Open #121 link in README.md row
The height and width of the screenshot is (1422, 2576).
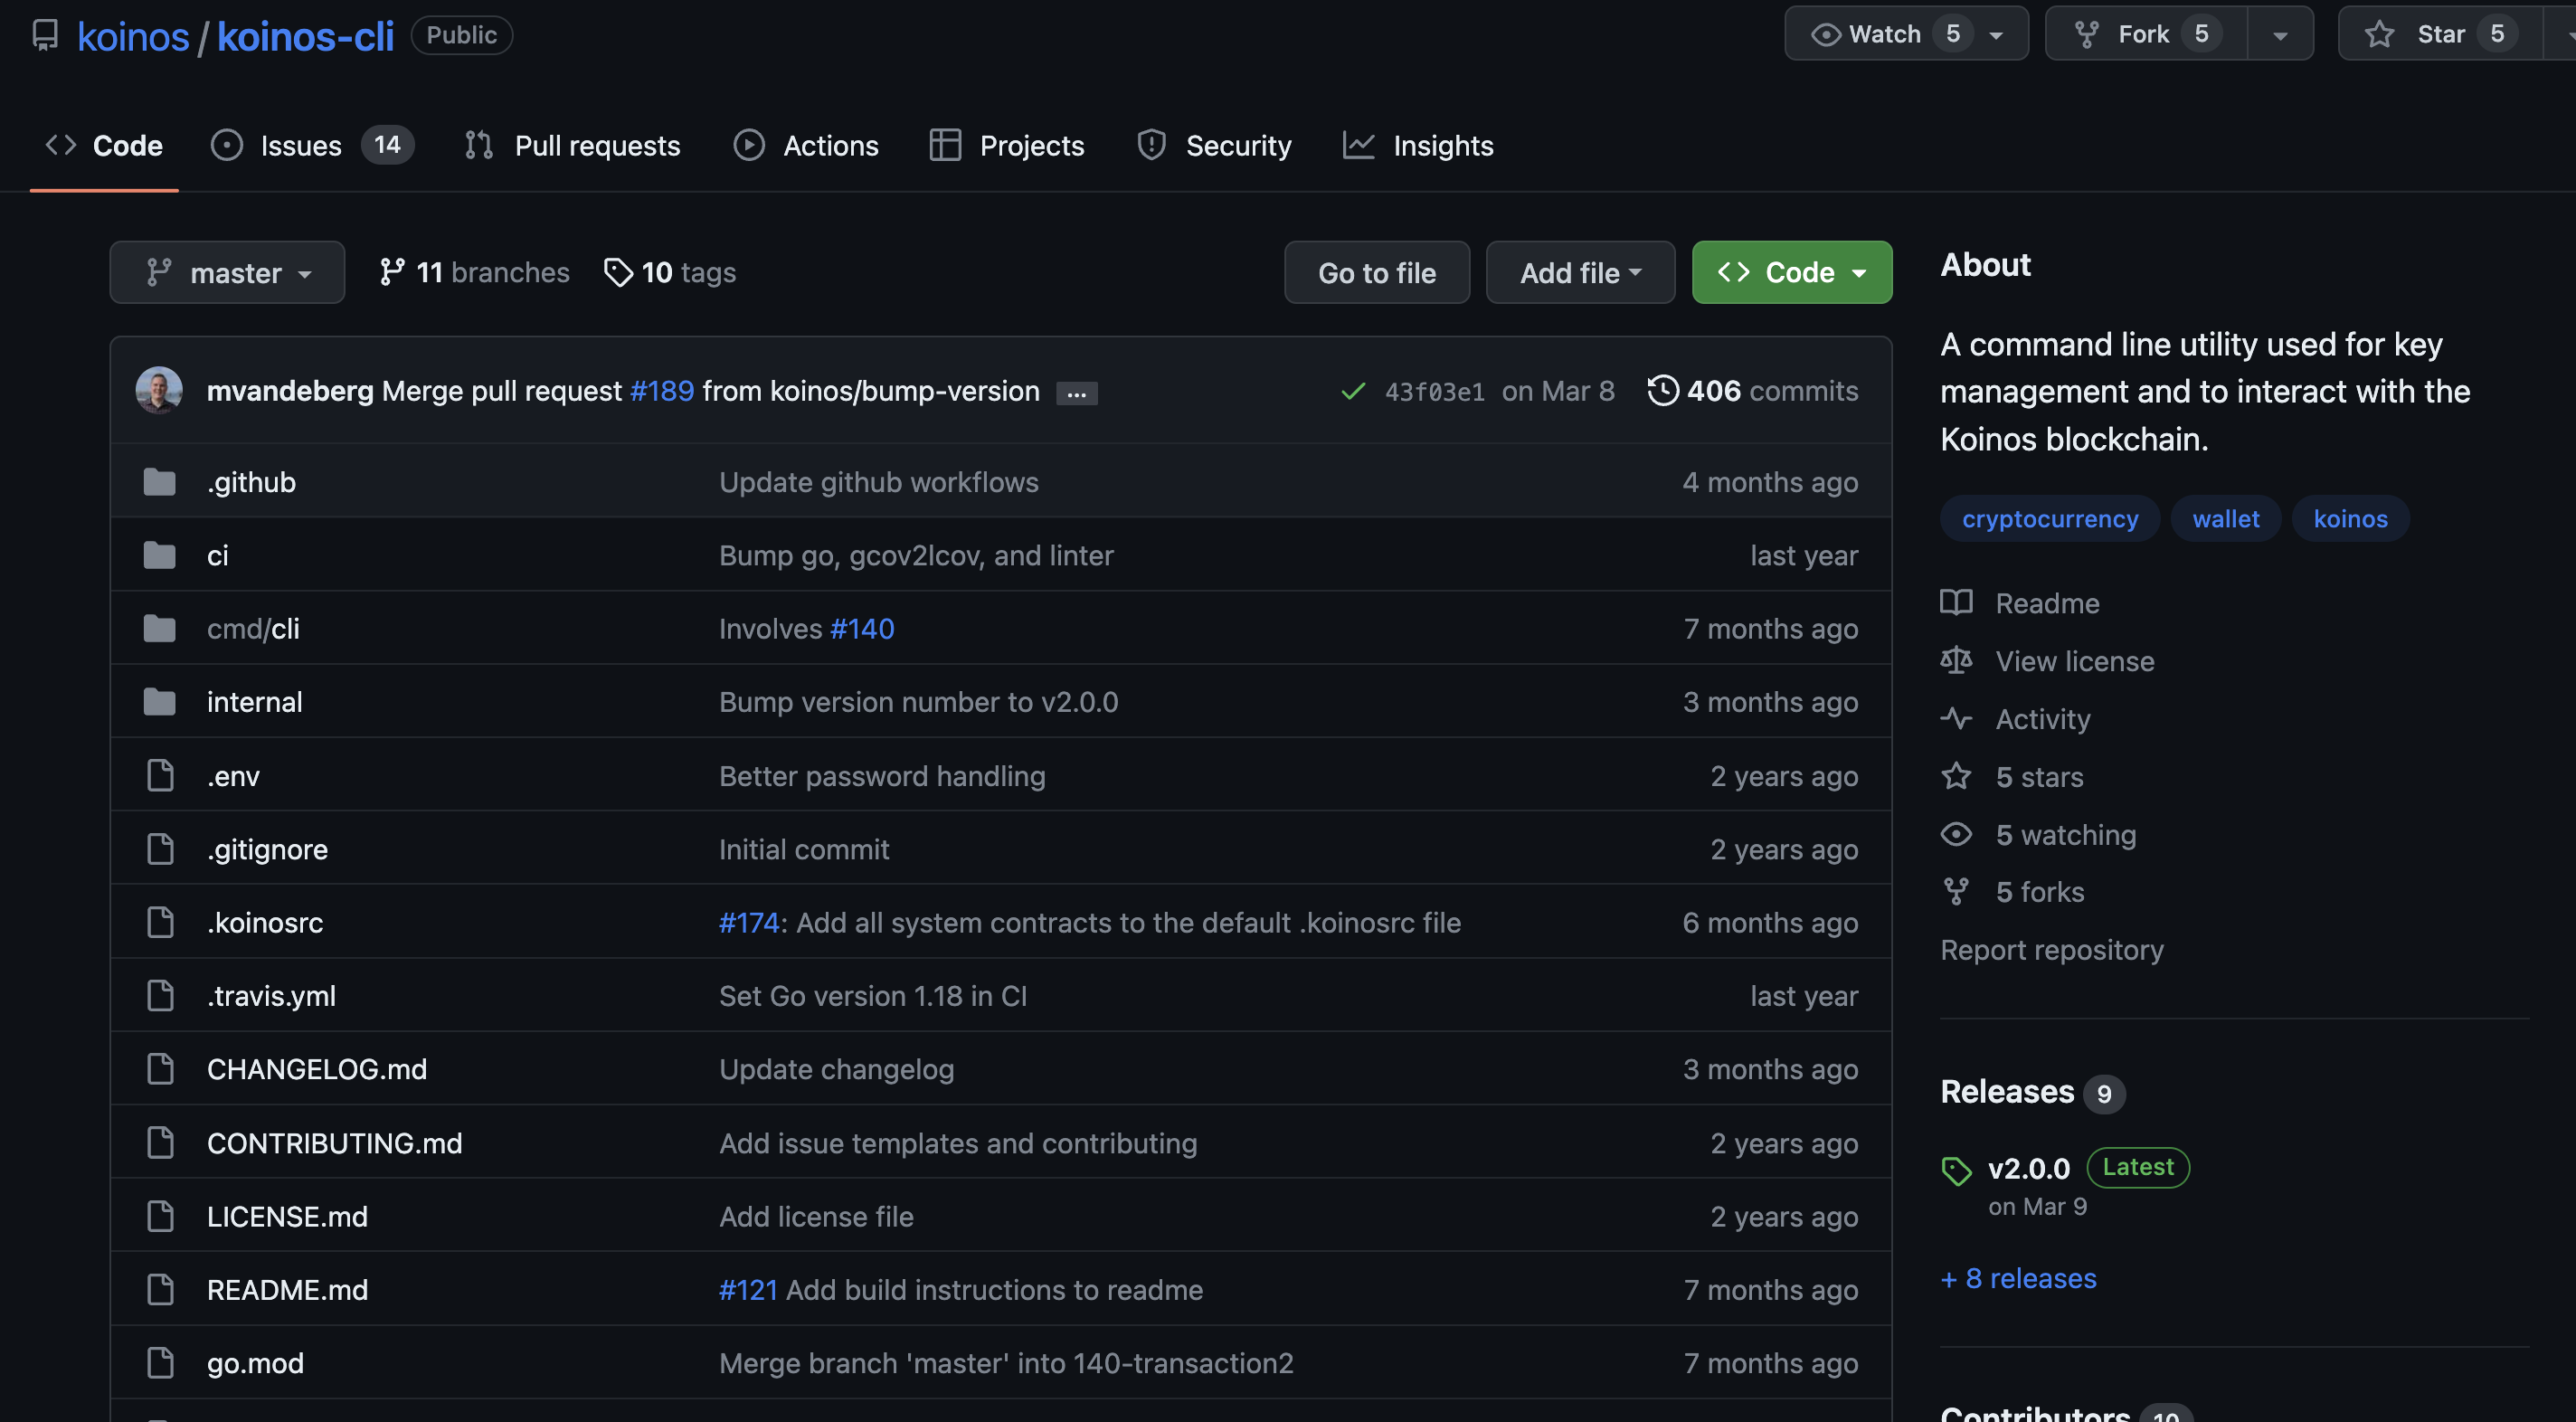(748, 1290)
